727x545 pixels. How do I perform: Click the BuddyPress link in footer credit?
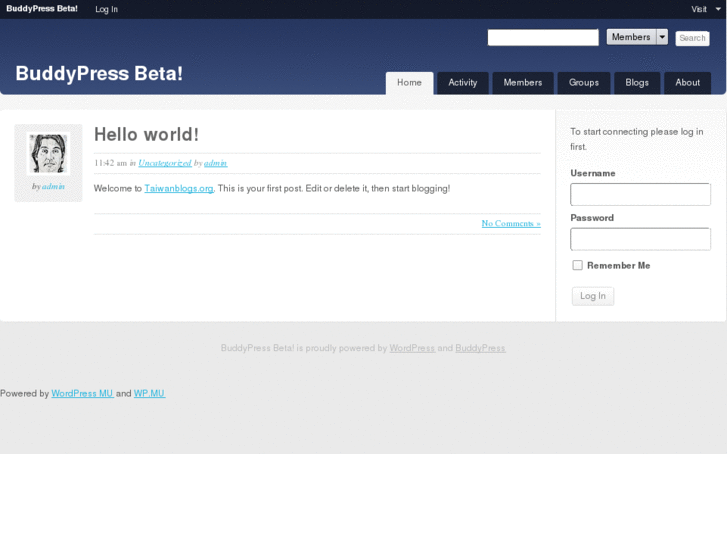point(480,348)
